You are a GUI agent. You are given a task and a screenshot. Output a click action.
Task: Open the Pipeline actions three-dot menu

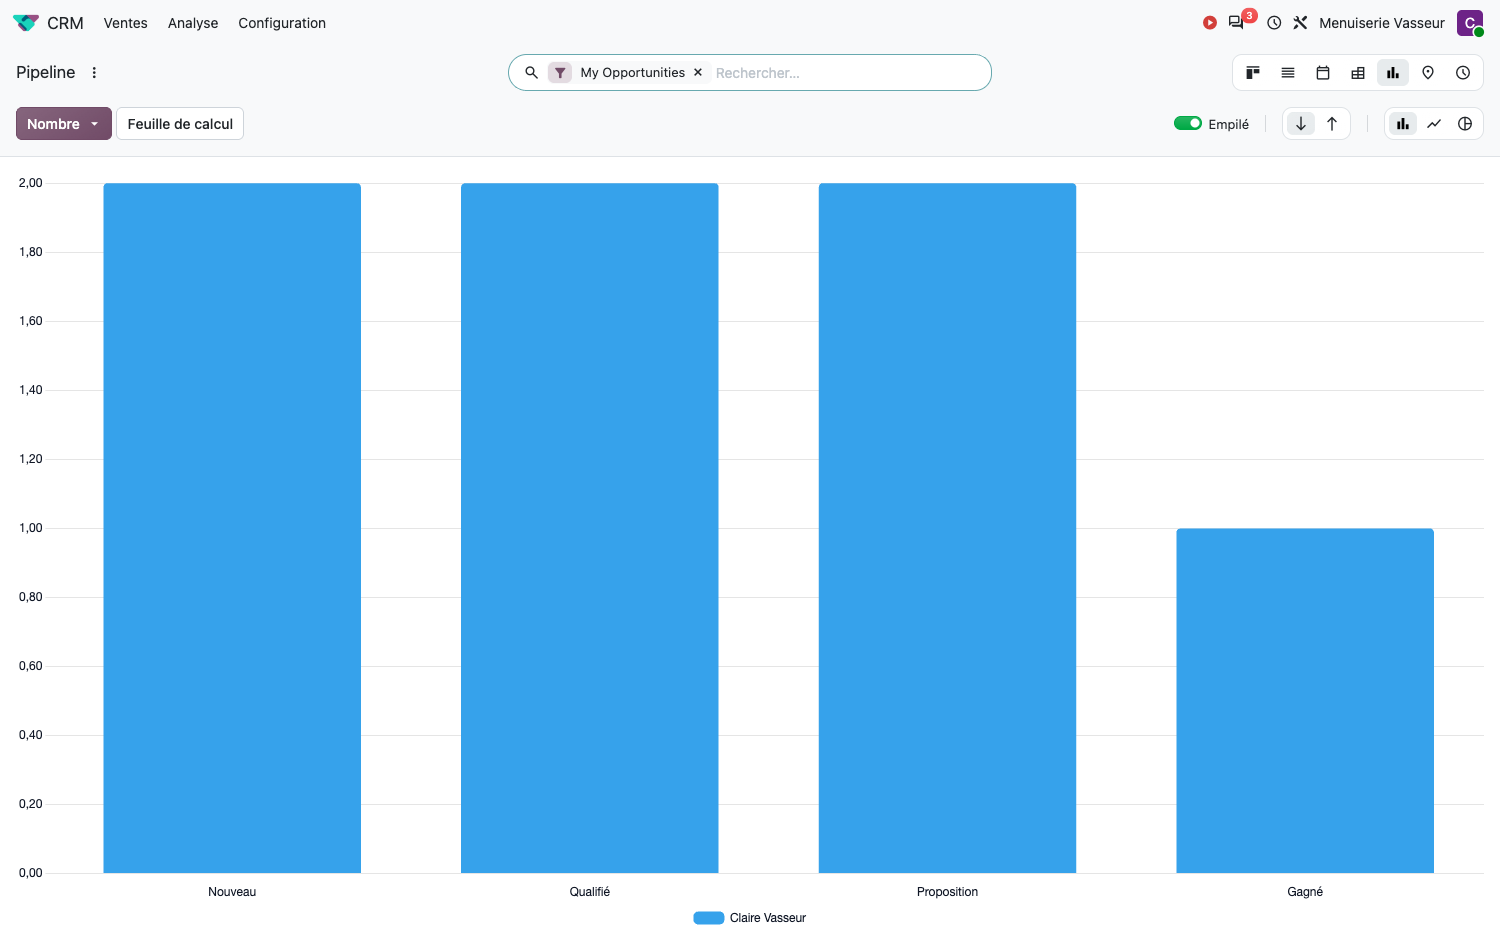pyautogui.click(x=94, y=72)
